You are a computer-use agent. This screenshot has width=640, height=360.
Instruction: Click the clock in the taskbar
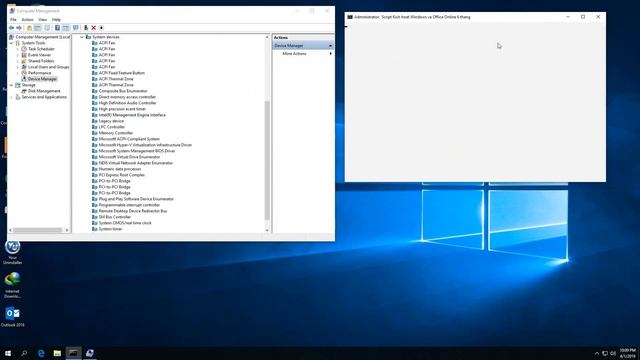click(628, 353)
